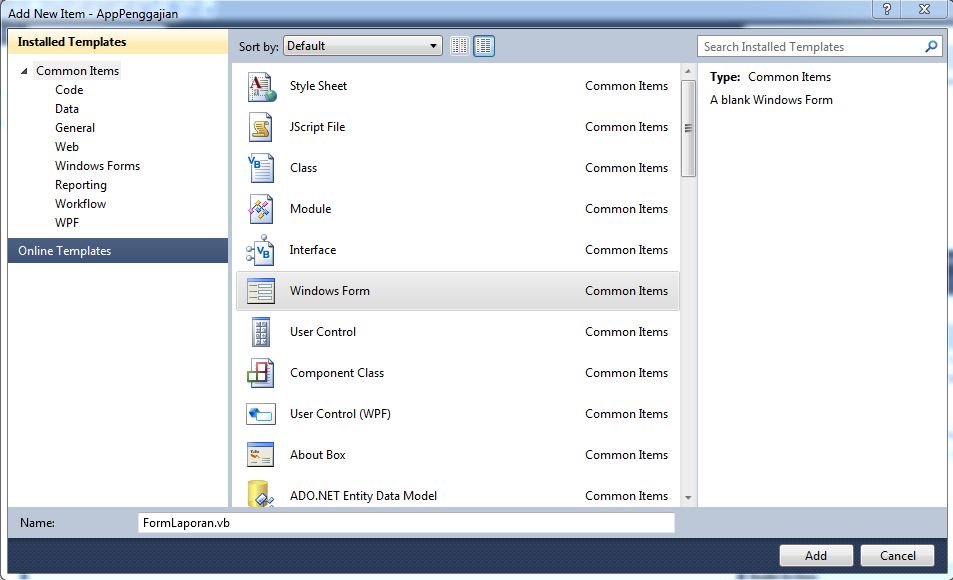Focus the Name field FormLaporan.vb
The image size is (953, 580).
tap(406, 523)
